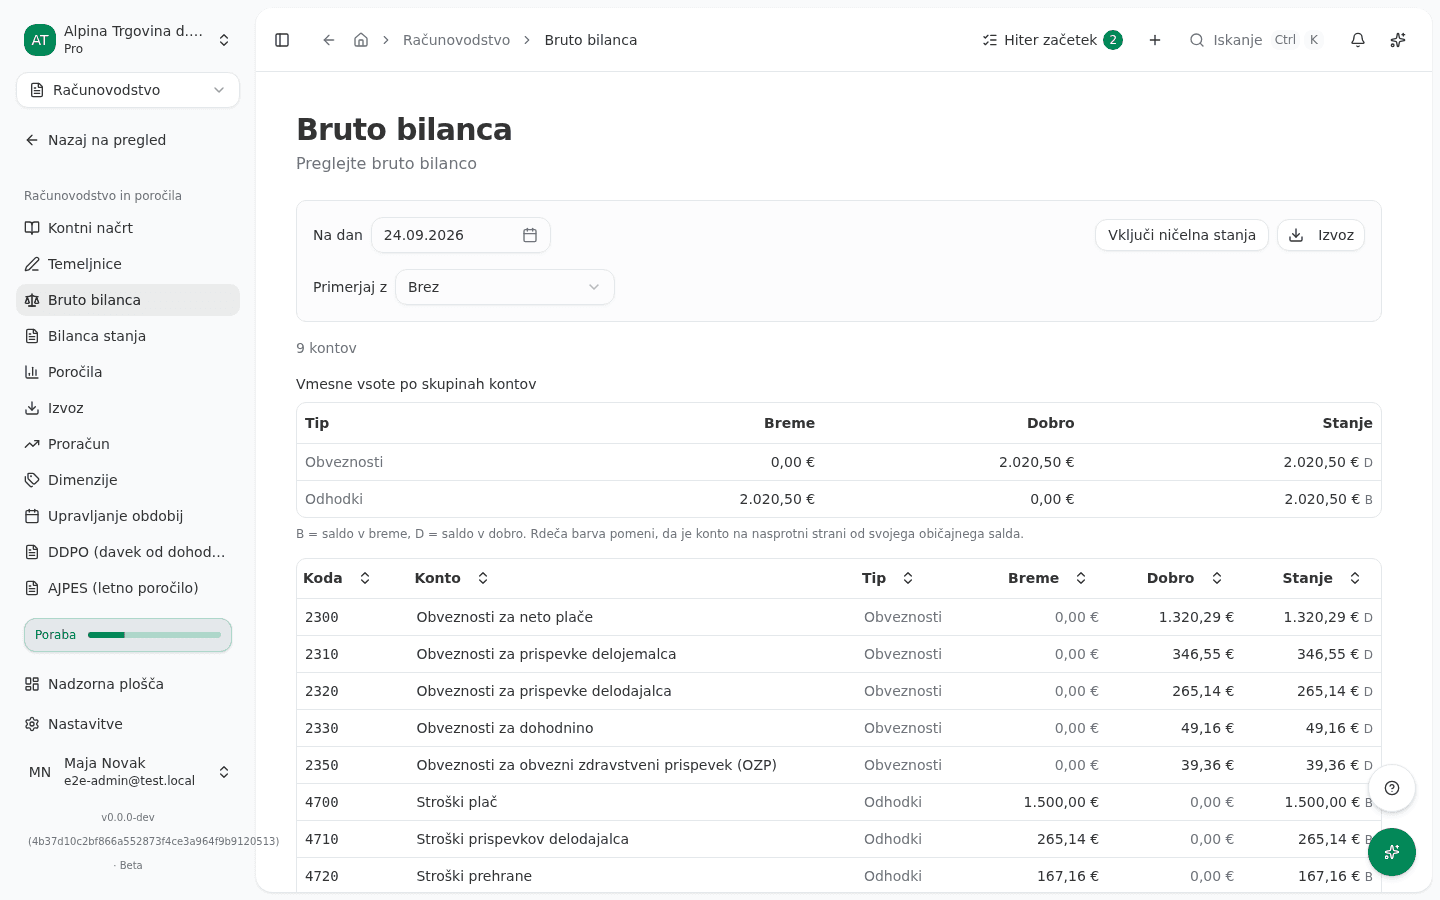The image size is (1440, 900).
Task: Click the green floating assistant button
Action: pyautogui.click(x=1392, y=852)
